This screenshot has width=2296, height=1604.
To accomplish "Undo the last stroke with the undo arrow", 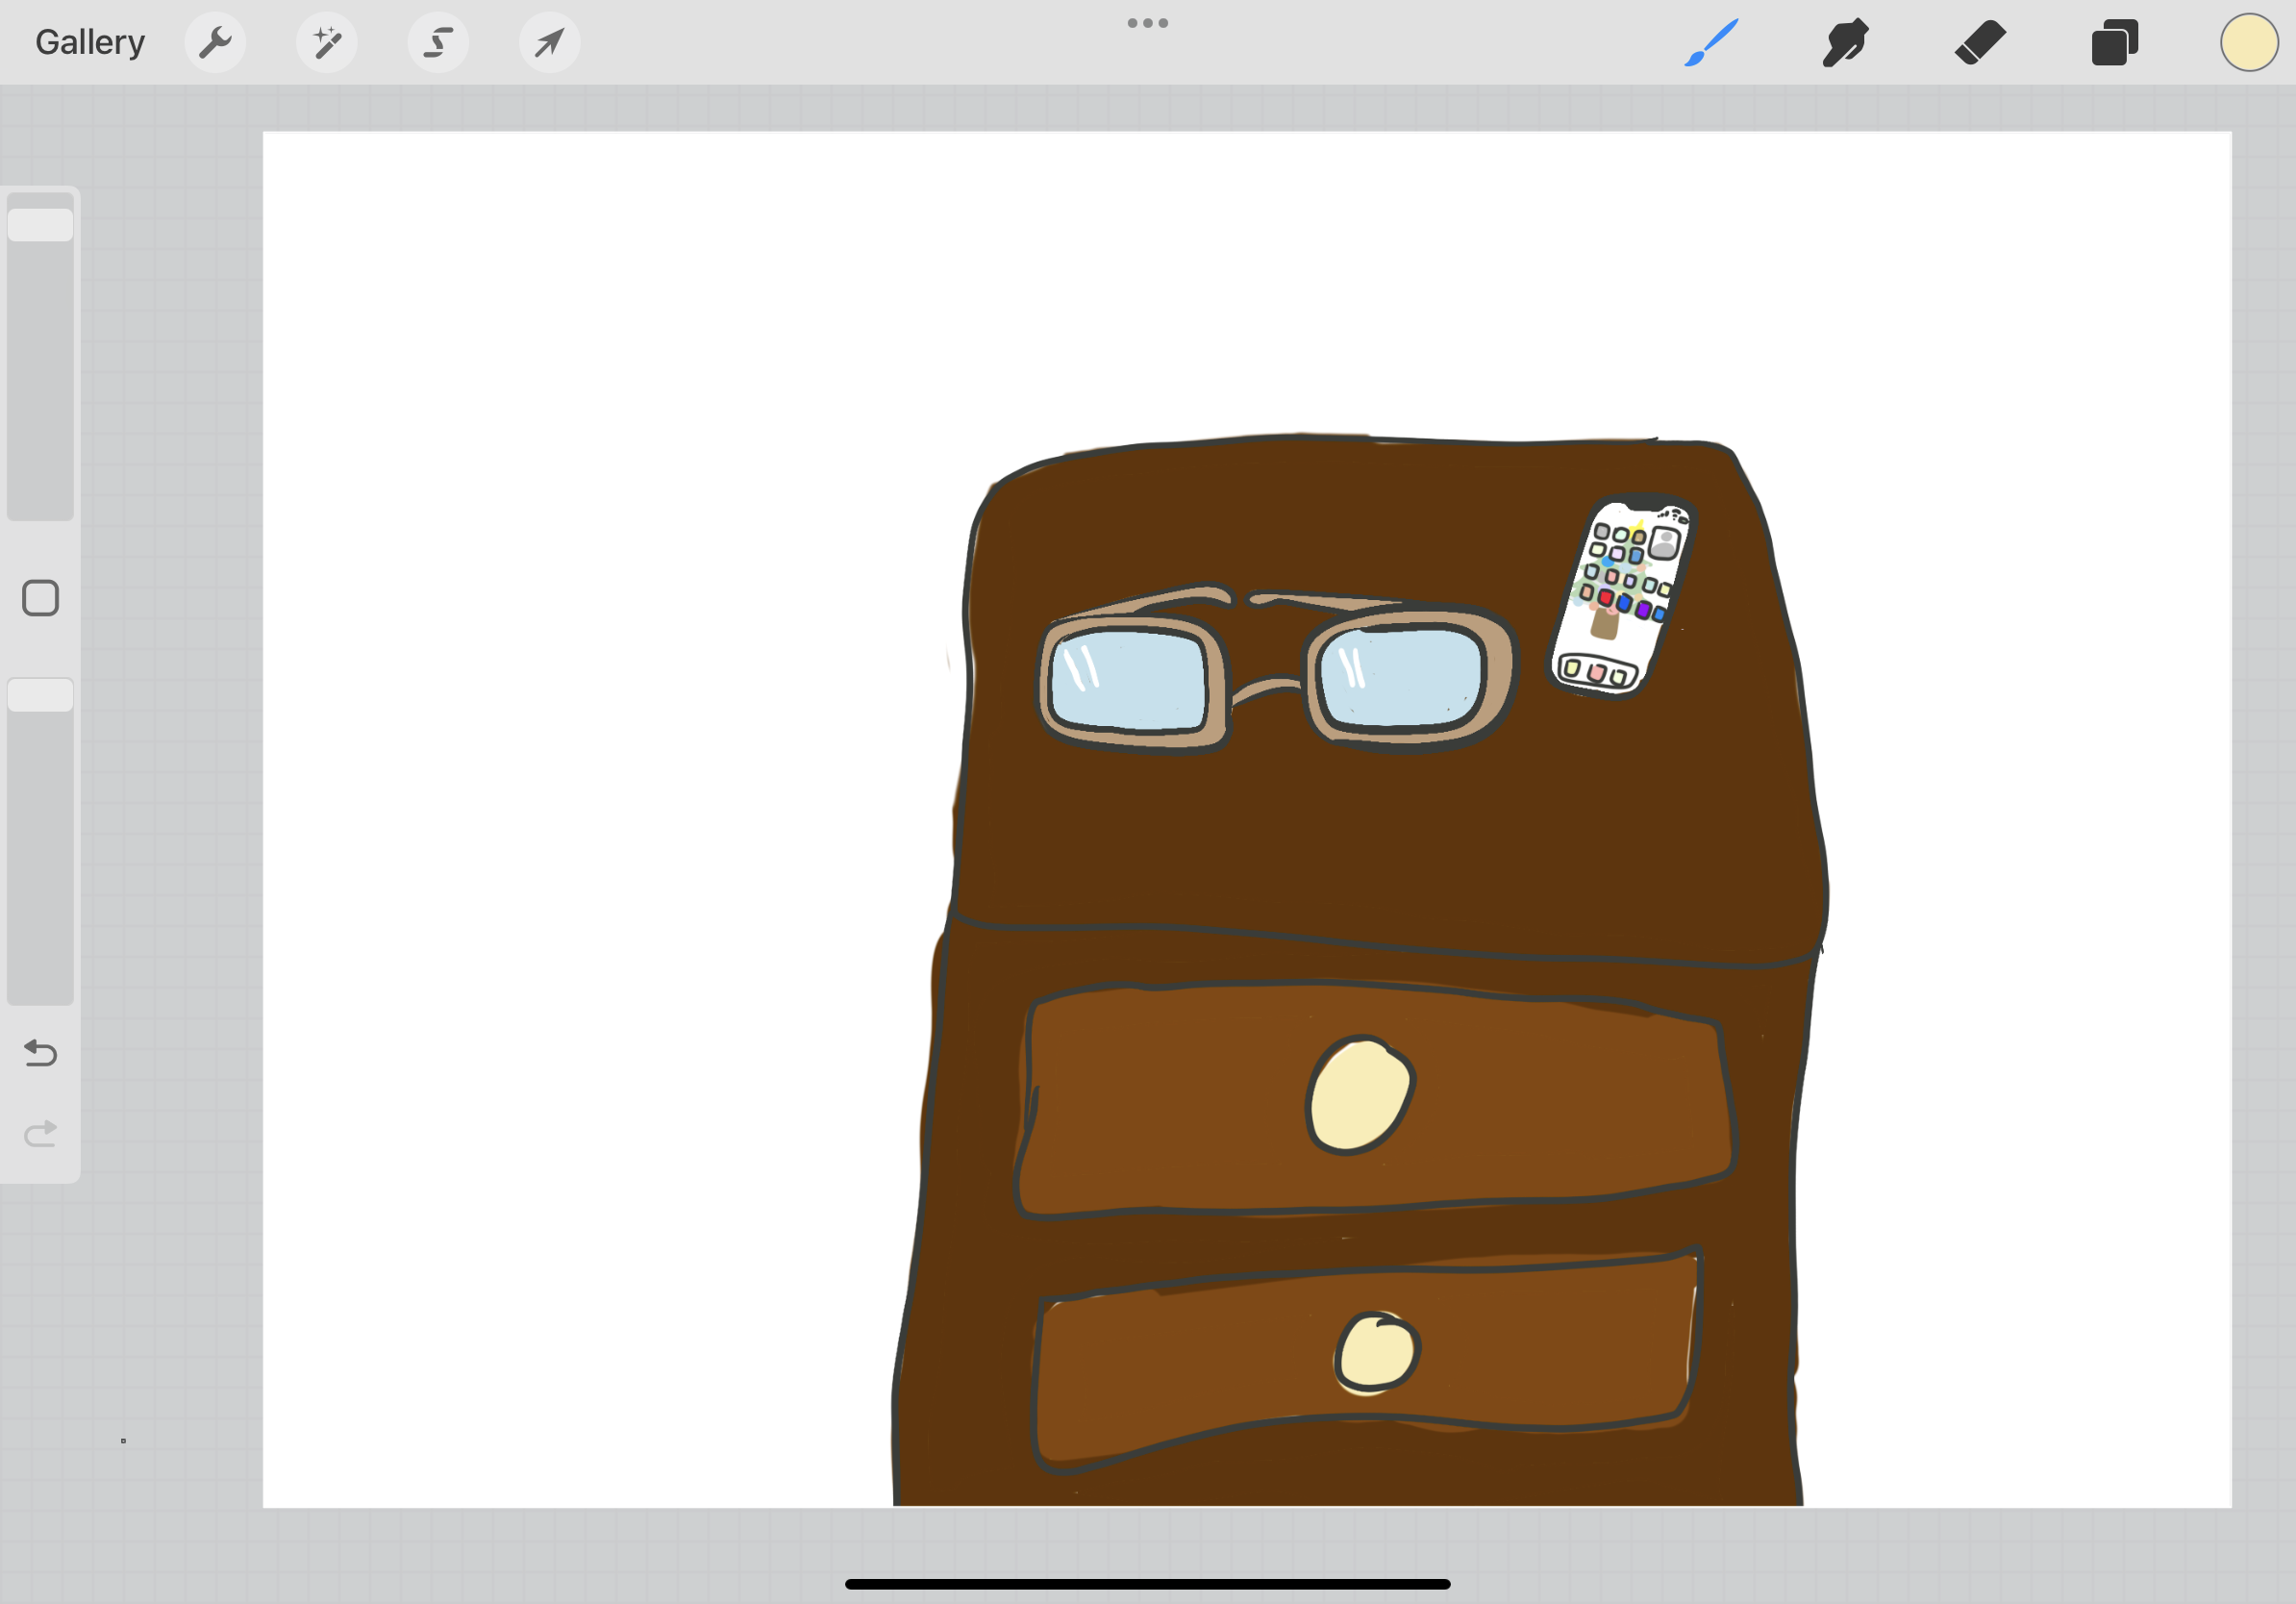I will coord(40,1053).
